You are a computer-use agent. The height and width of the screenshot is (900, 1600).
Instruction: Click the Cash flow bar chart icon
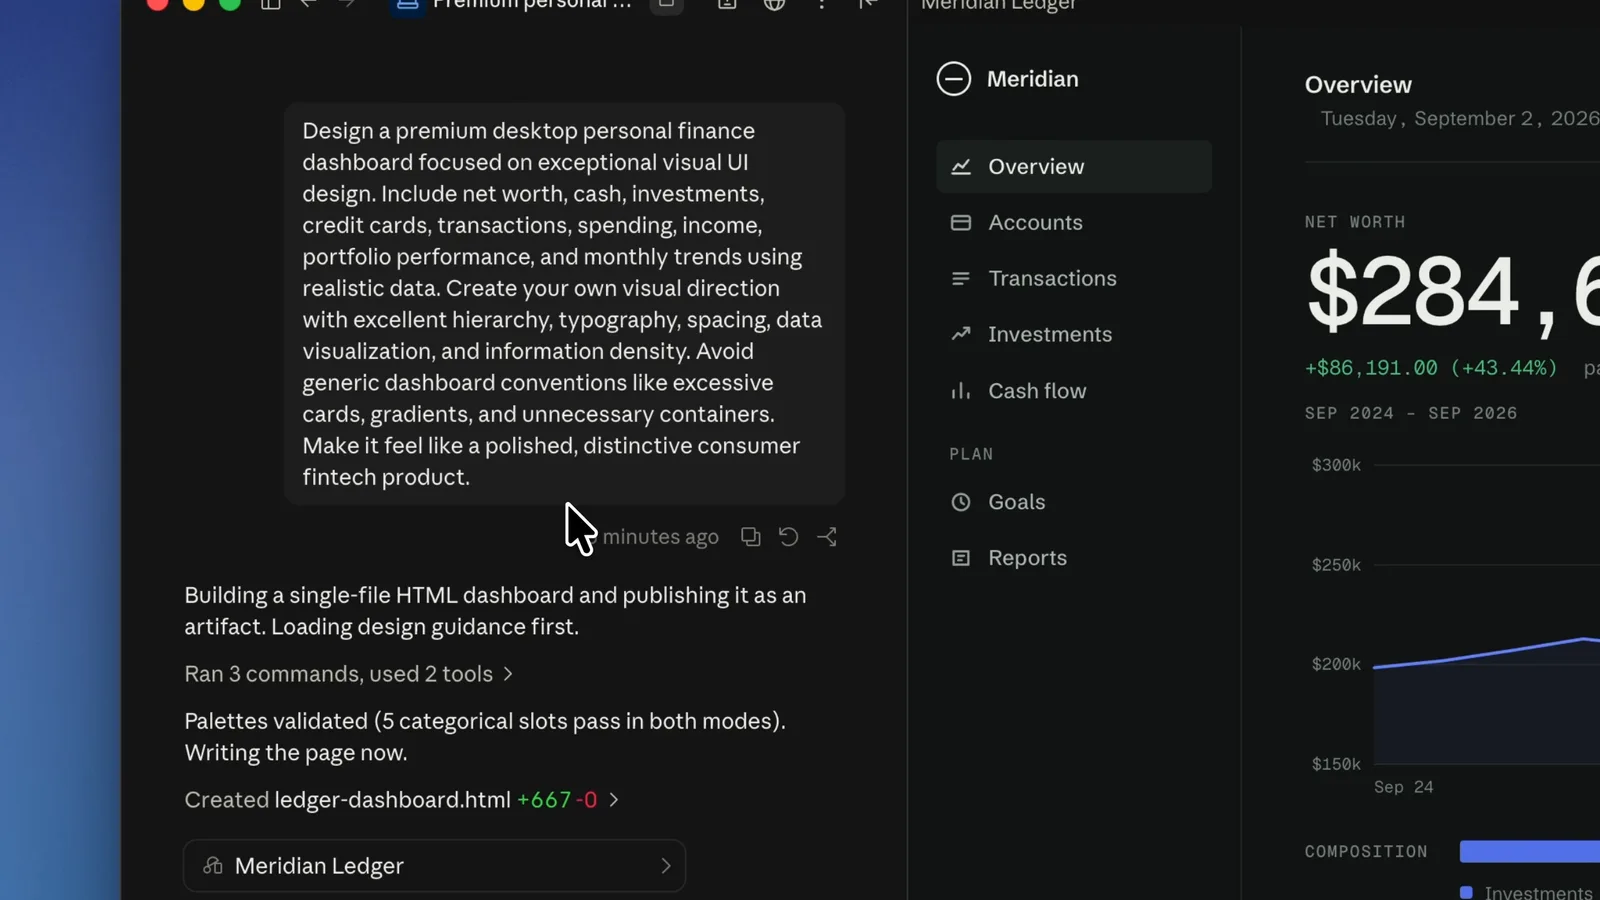tap(961, 391)
